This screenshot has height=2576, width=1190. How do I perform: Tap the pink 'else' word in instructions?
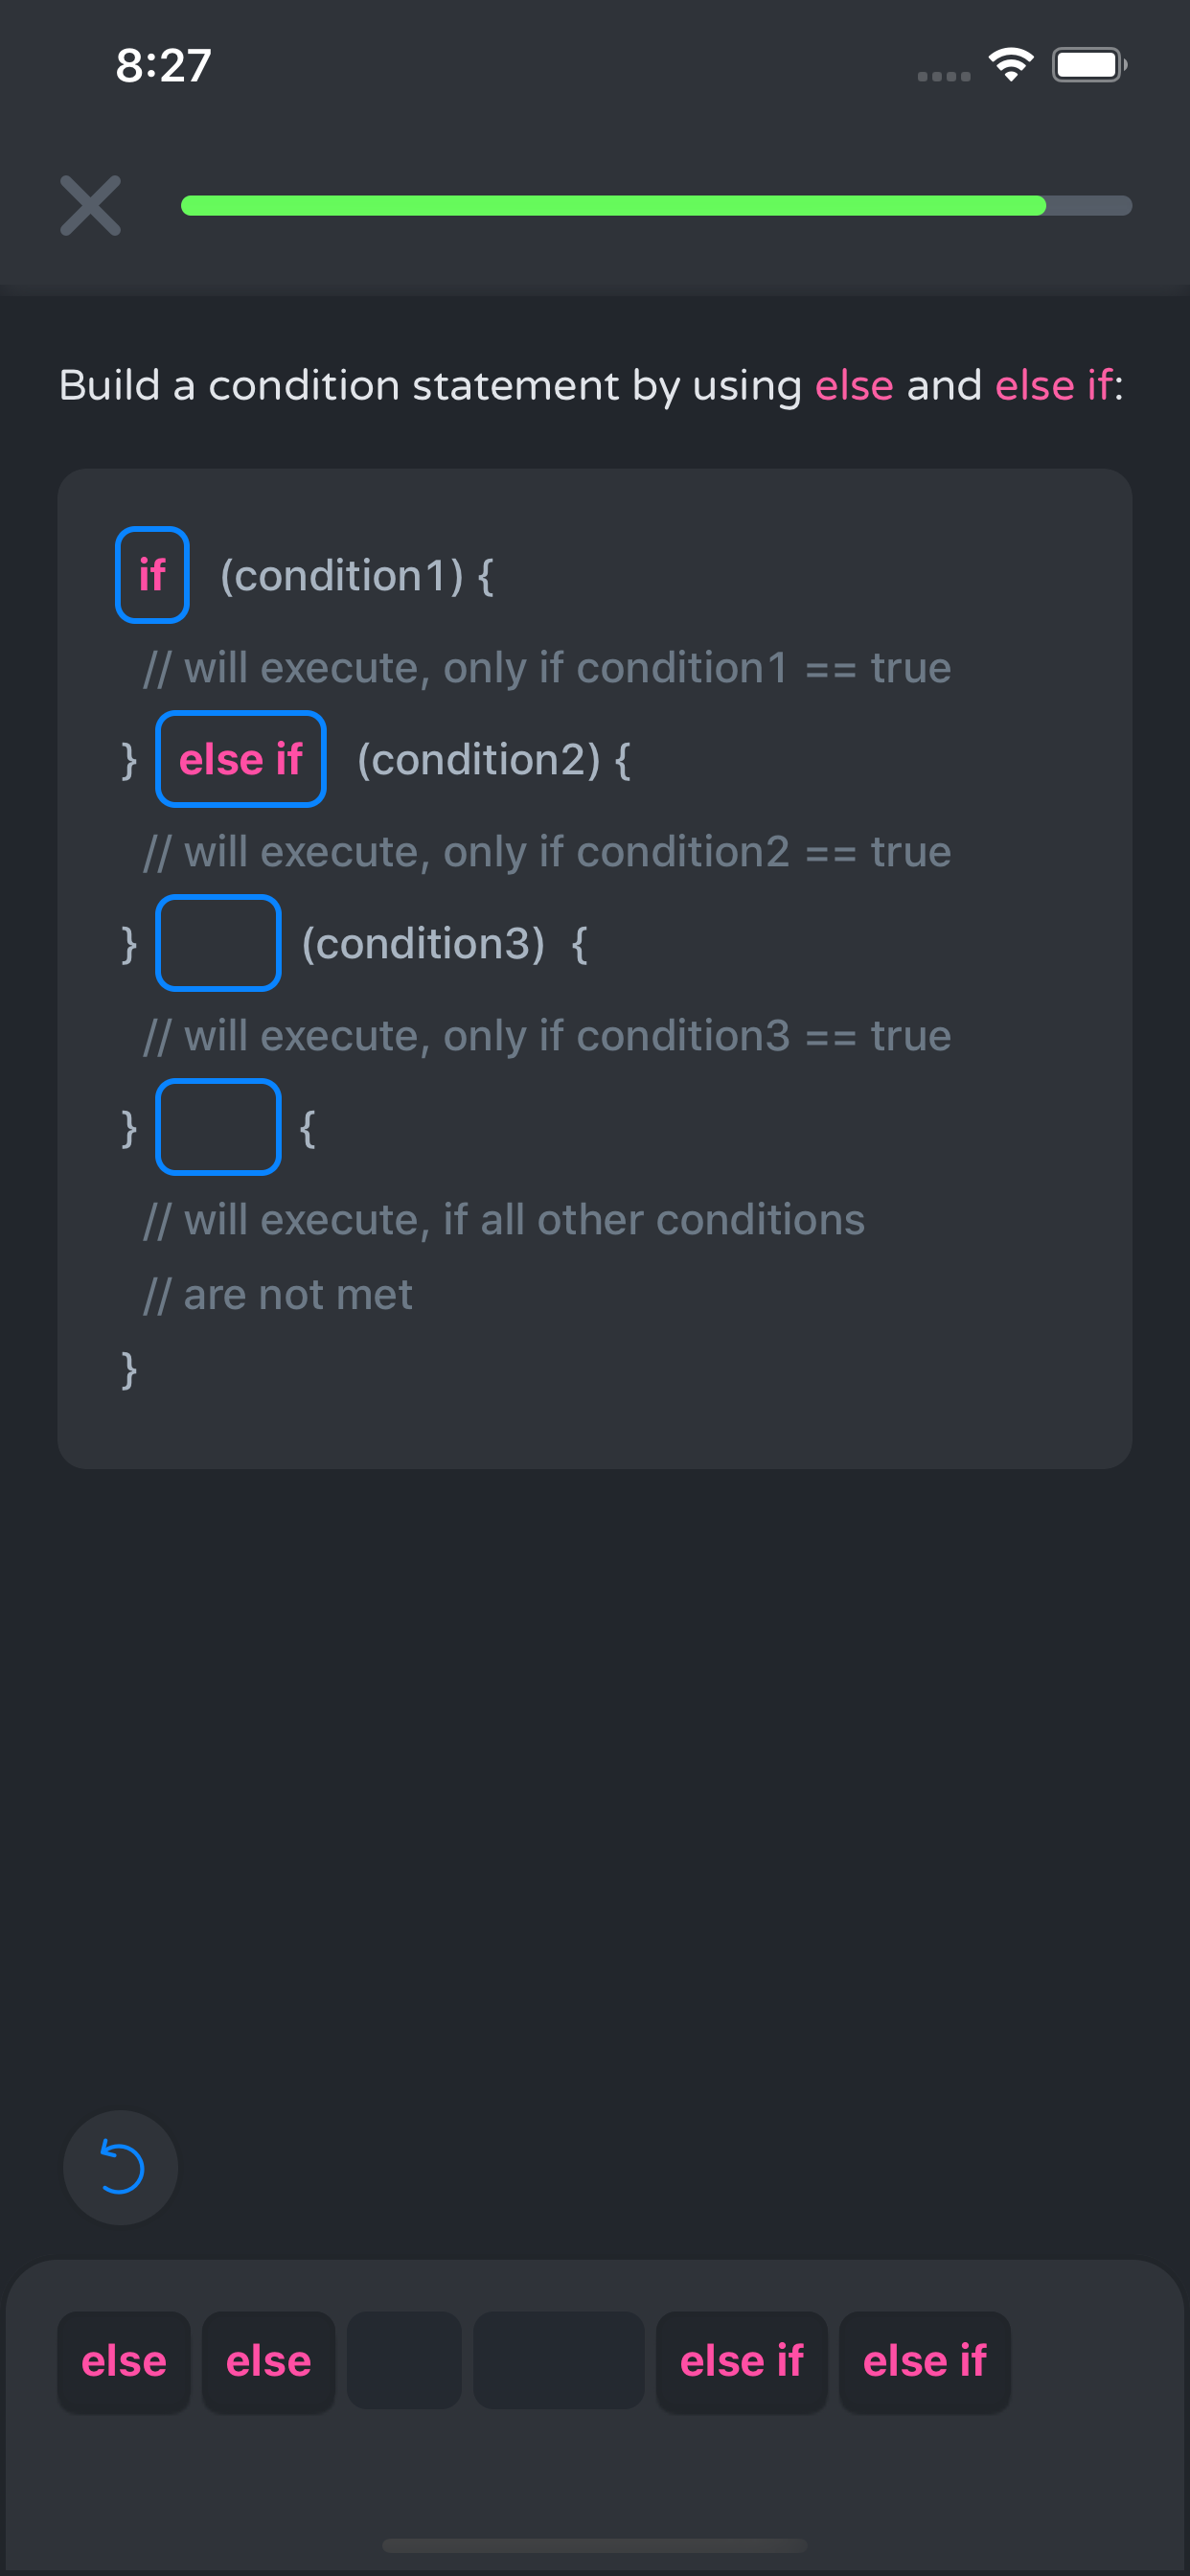coord(854,386)
